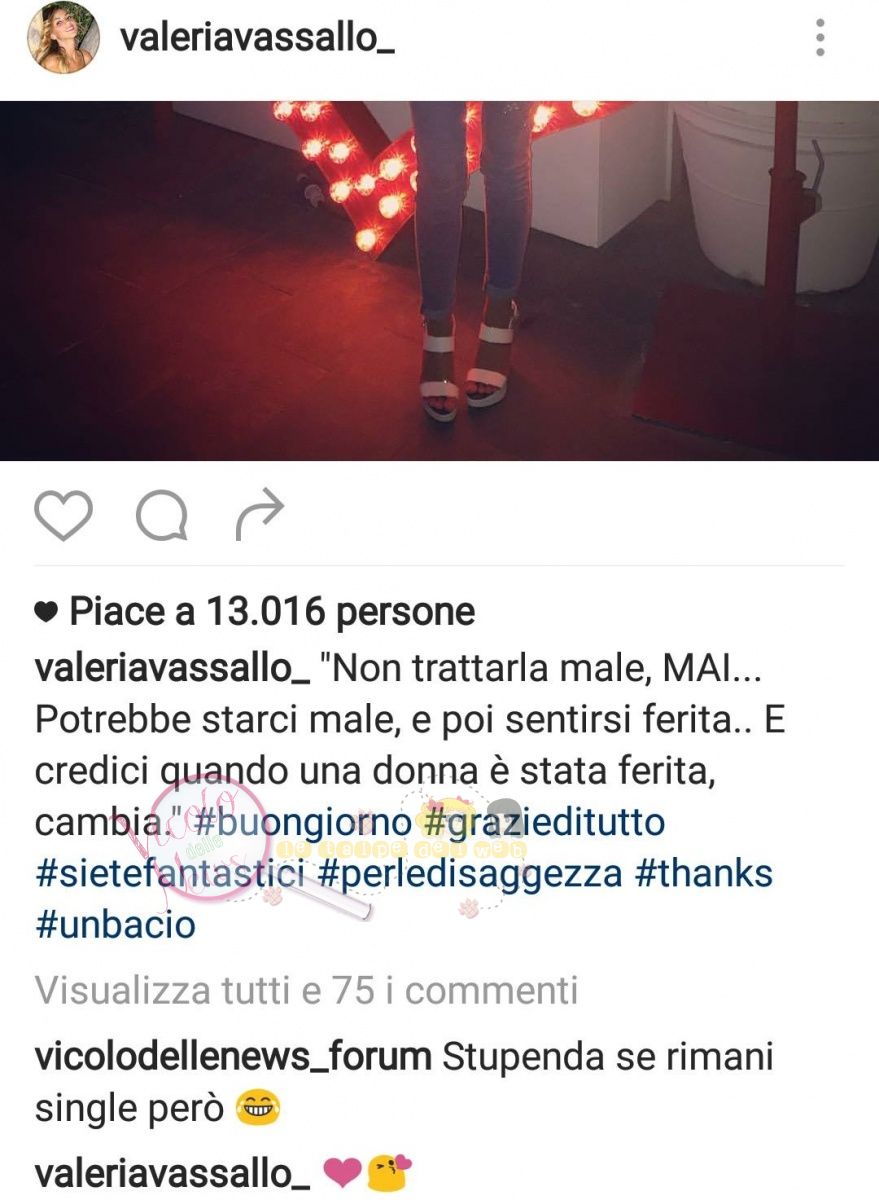Open the #buongiorno hashtag
The height and width of the screenshot is (1200, 879).
pos(300,823)
